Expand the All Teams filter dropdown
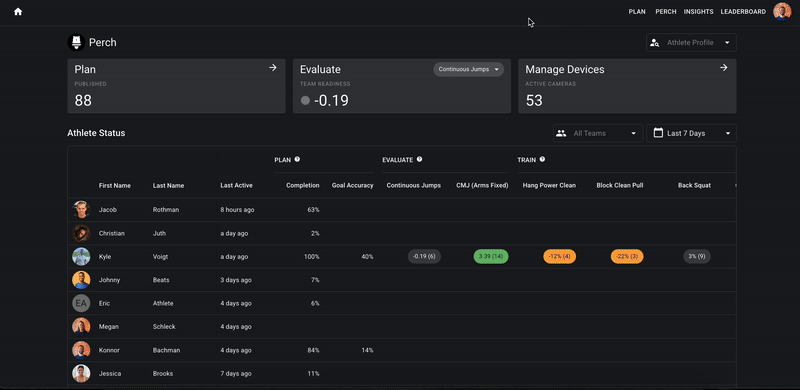This screenshot has width=800, height=390. point(598,133)
